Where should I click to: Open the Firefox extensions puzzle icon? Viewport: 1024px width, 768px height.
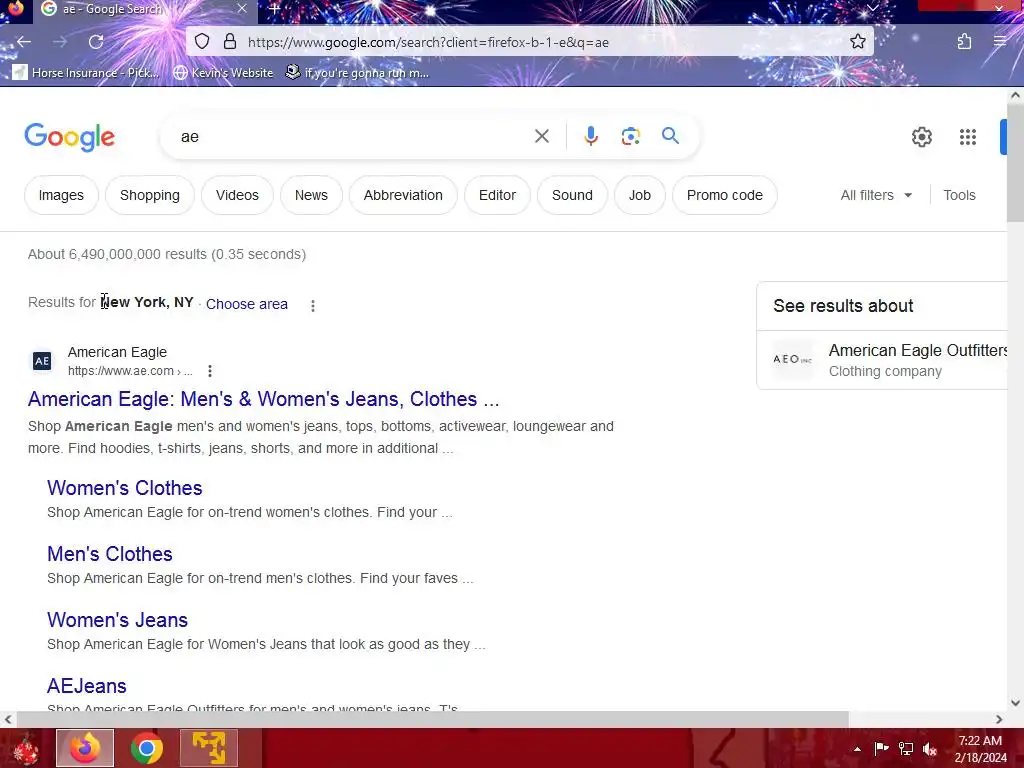tap(964, 42)
